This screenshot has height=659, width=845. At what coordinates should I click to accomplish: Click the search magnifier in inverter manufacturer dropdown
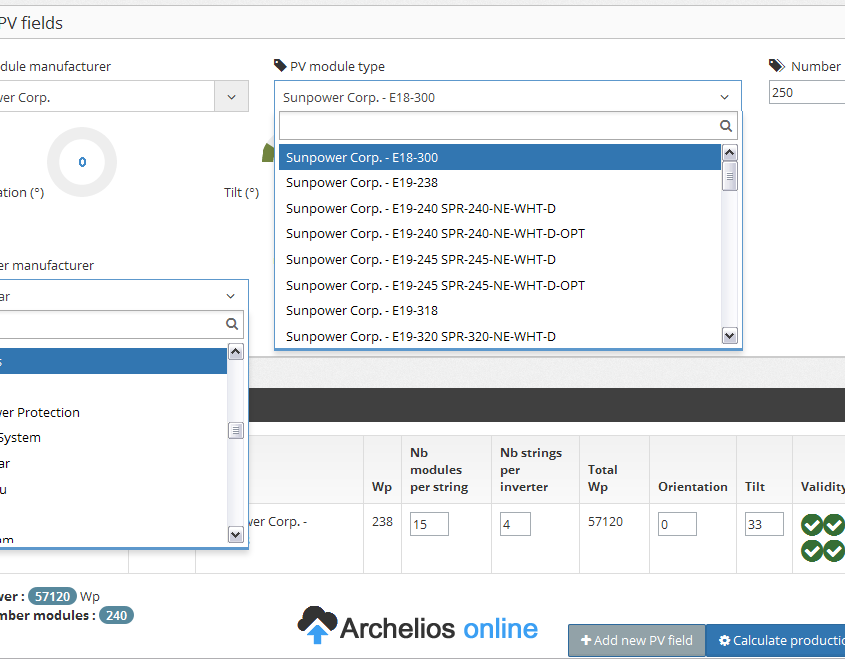coord(232,324)
